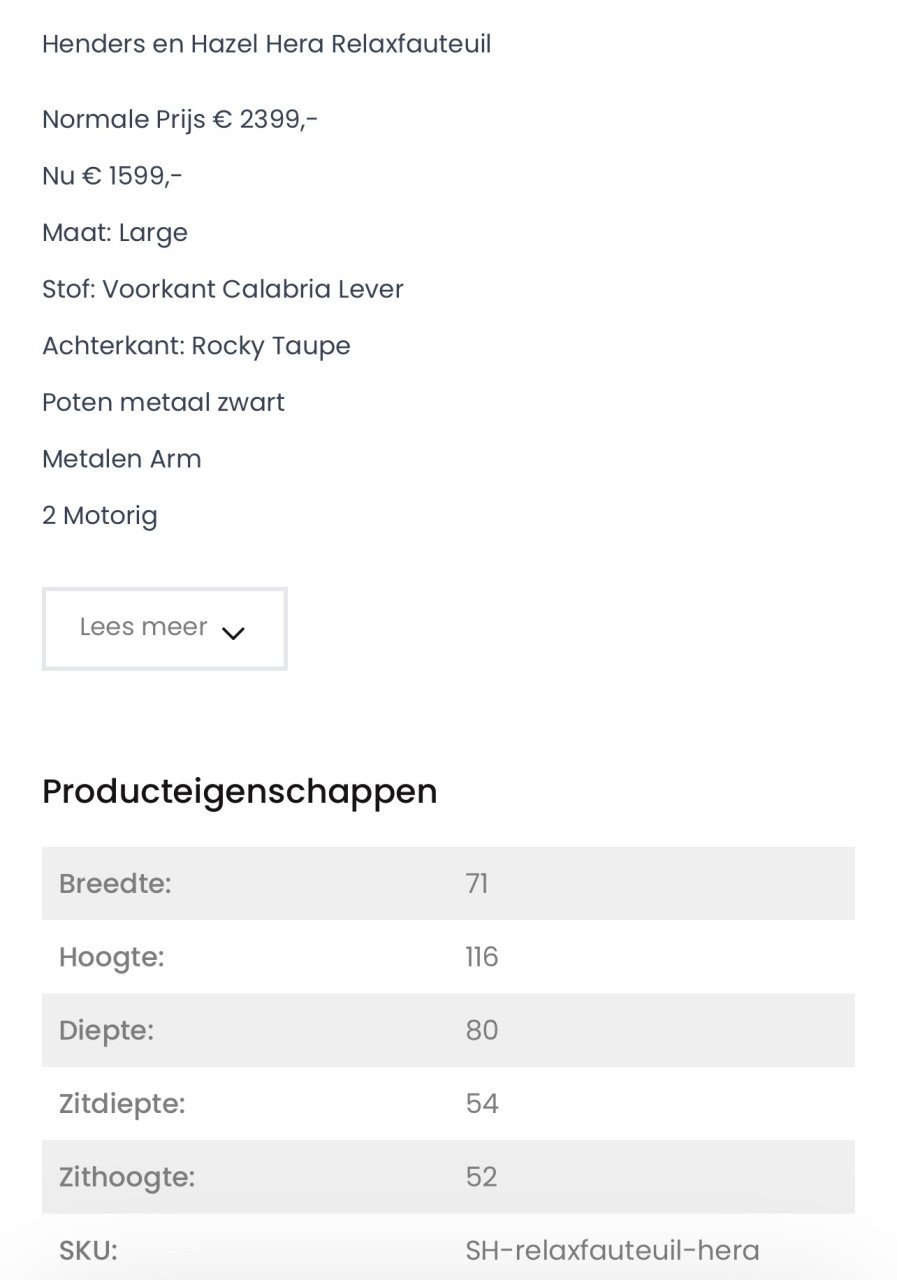Click the Breedte label in the table
Viewport: 897px width, 1280px height.
(x=115, y=884)
